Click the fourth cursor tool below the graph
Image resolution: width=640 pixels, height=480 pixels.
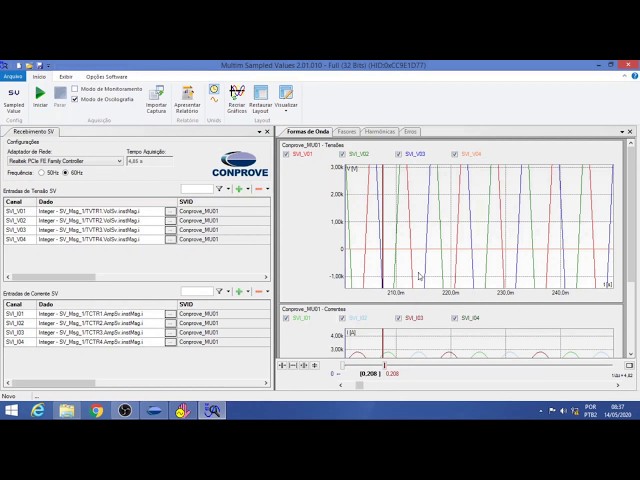tap(314, 365)
